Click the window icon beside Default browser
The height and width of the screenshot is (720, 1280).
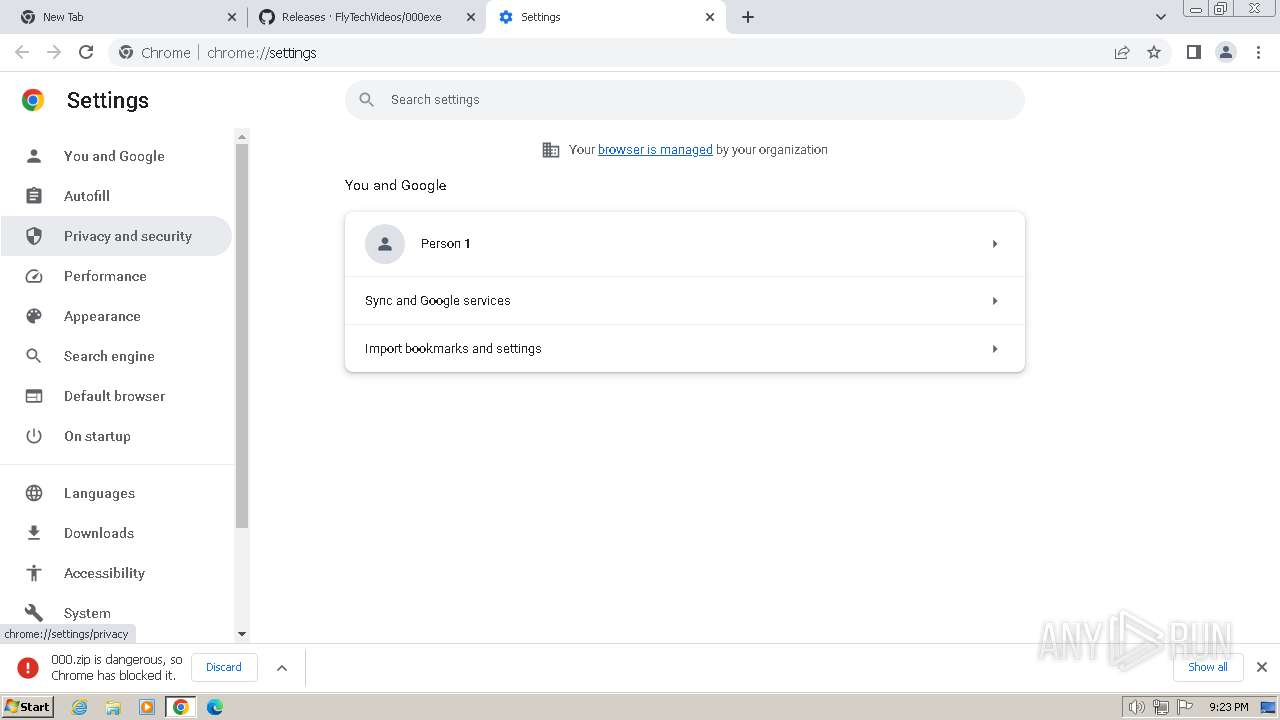[34, 396]
